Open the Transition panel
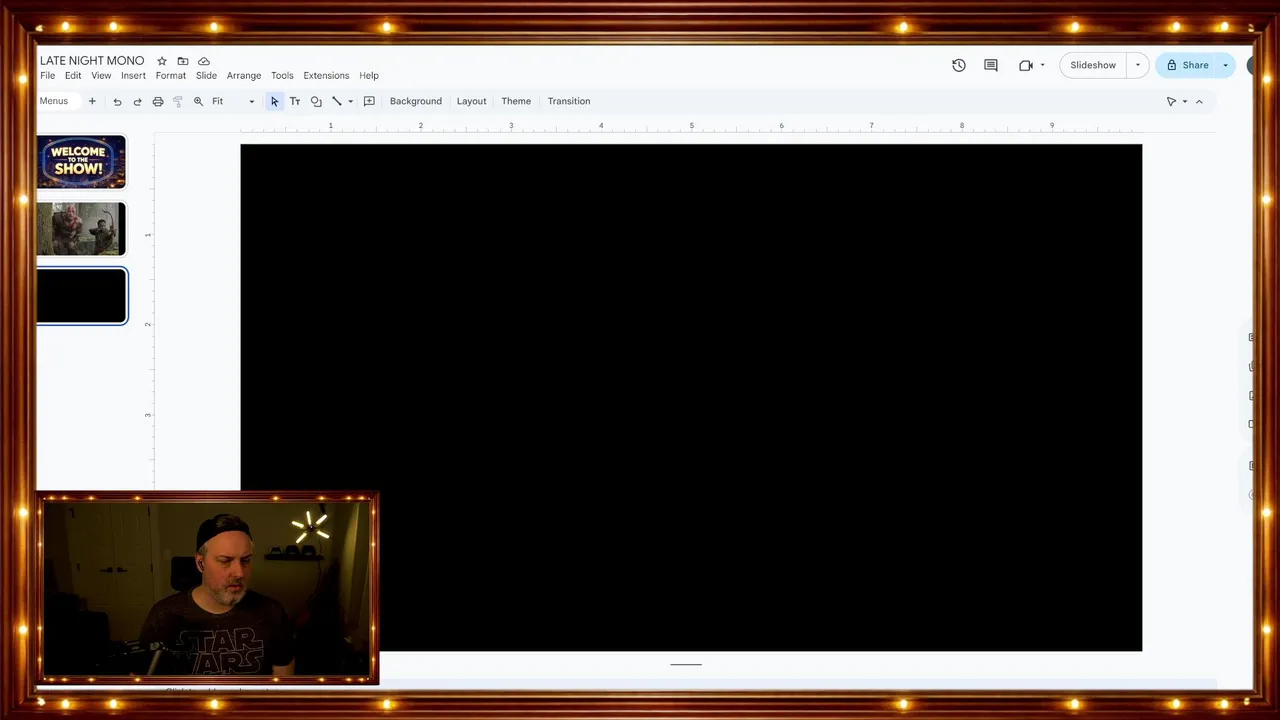1280x720 pixels. coord(569,101)
